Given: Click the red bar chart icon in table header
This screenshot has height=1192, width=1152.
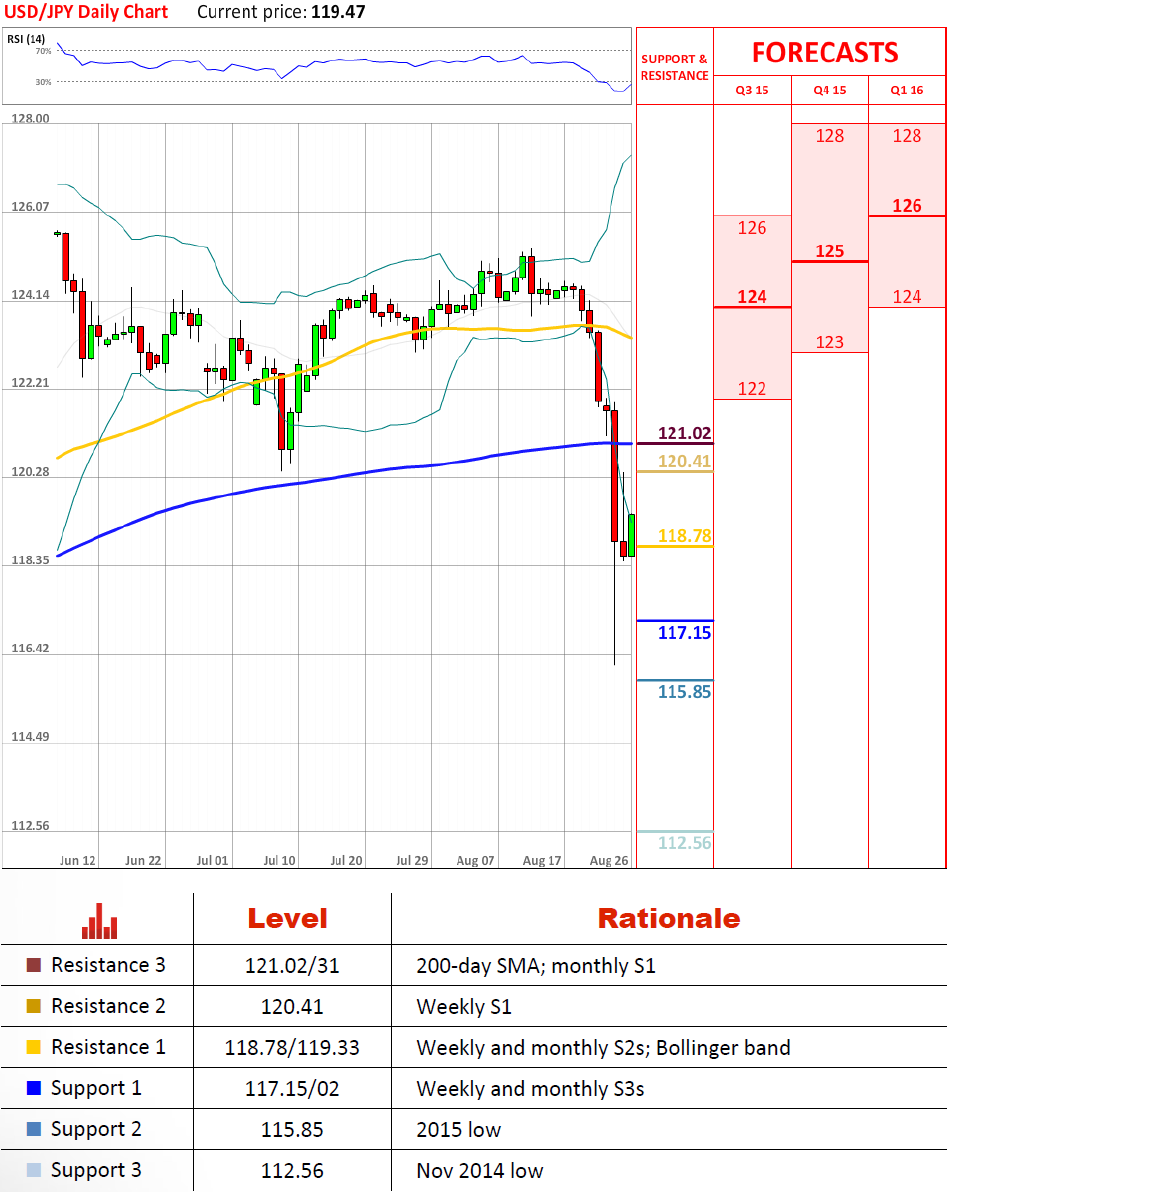Looking at the screenshot, I should (x=100, y=921).
